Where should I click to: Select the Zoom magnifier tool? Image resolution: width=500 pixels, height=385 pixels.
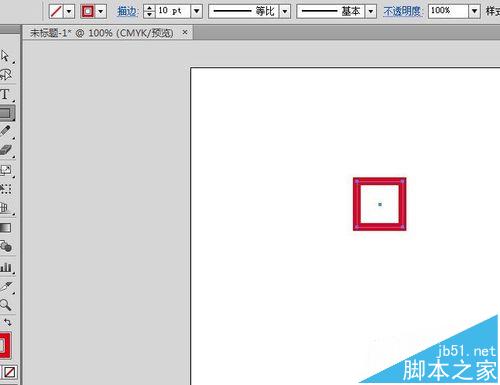tap(5, 305)
